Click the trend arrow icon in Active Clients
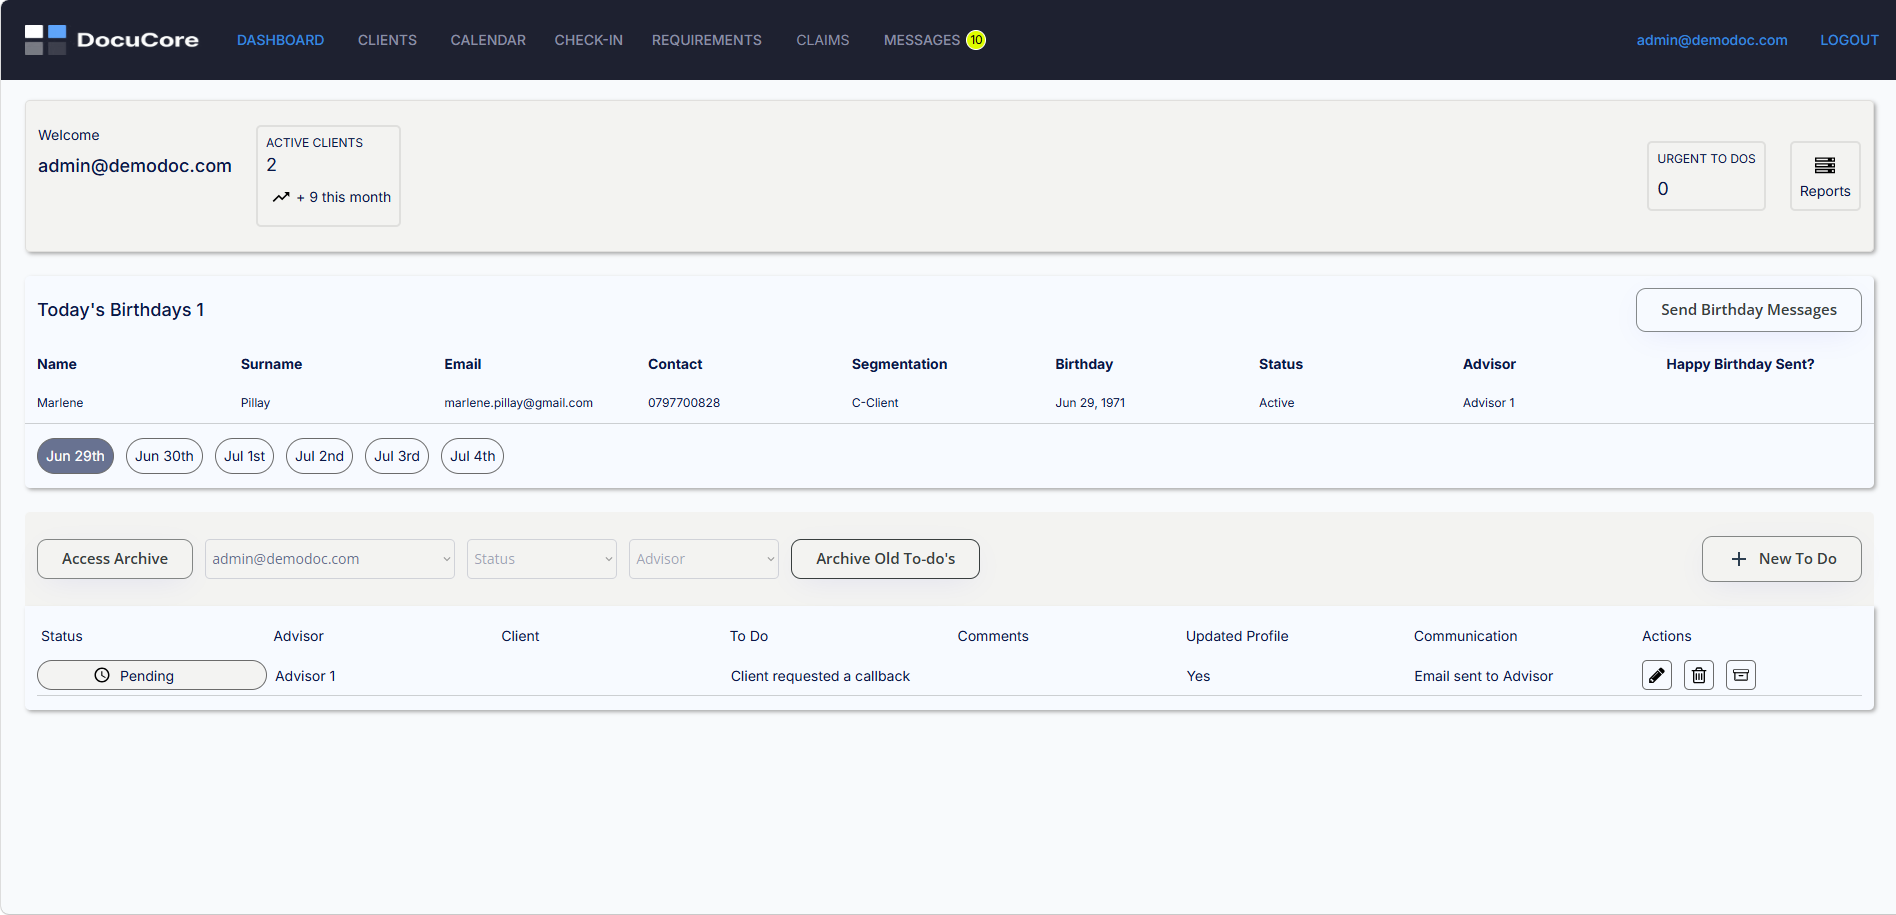Screen dimensions: 1896x915 coord(281,197)
